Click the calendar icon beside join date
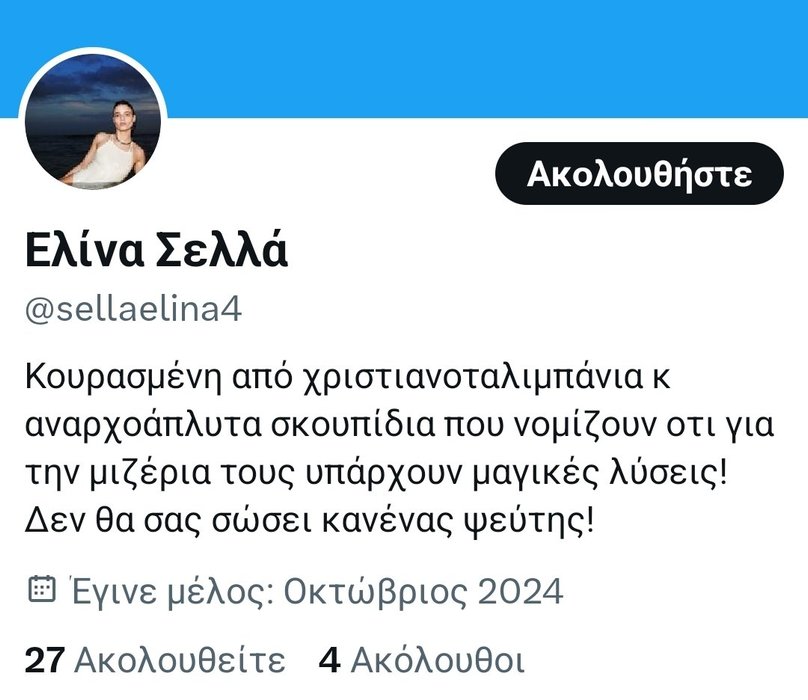This screenshot has height=700, width=808. pos(41,589)
